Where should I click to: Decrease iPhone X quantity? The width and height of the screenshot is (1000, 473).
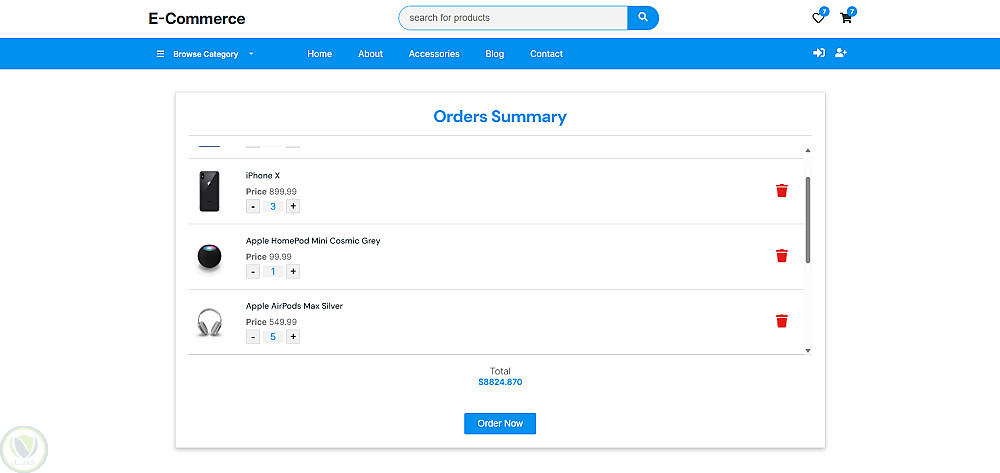point(253,207)
